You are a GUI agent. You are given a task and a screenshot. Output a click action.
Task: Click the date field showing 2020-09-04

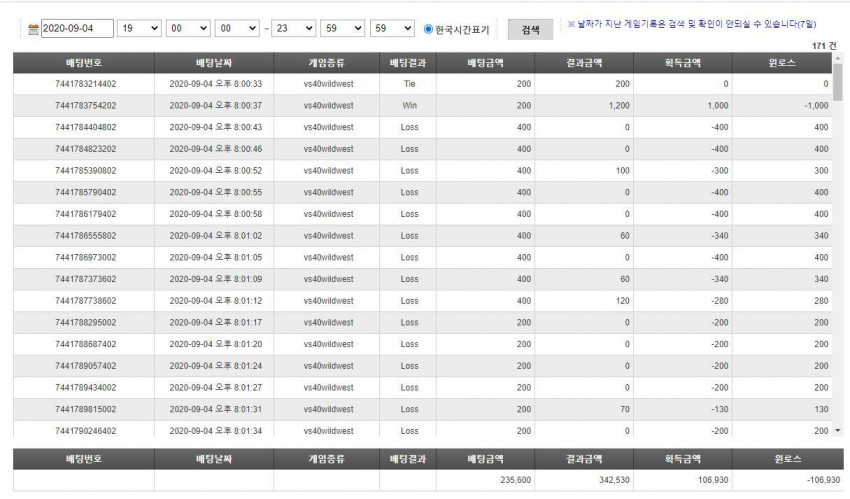78,28
